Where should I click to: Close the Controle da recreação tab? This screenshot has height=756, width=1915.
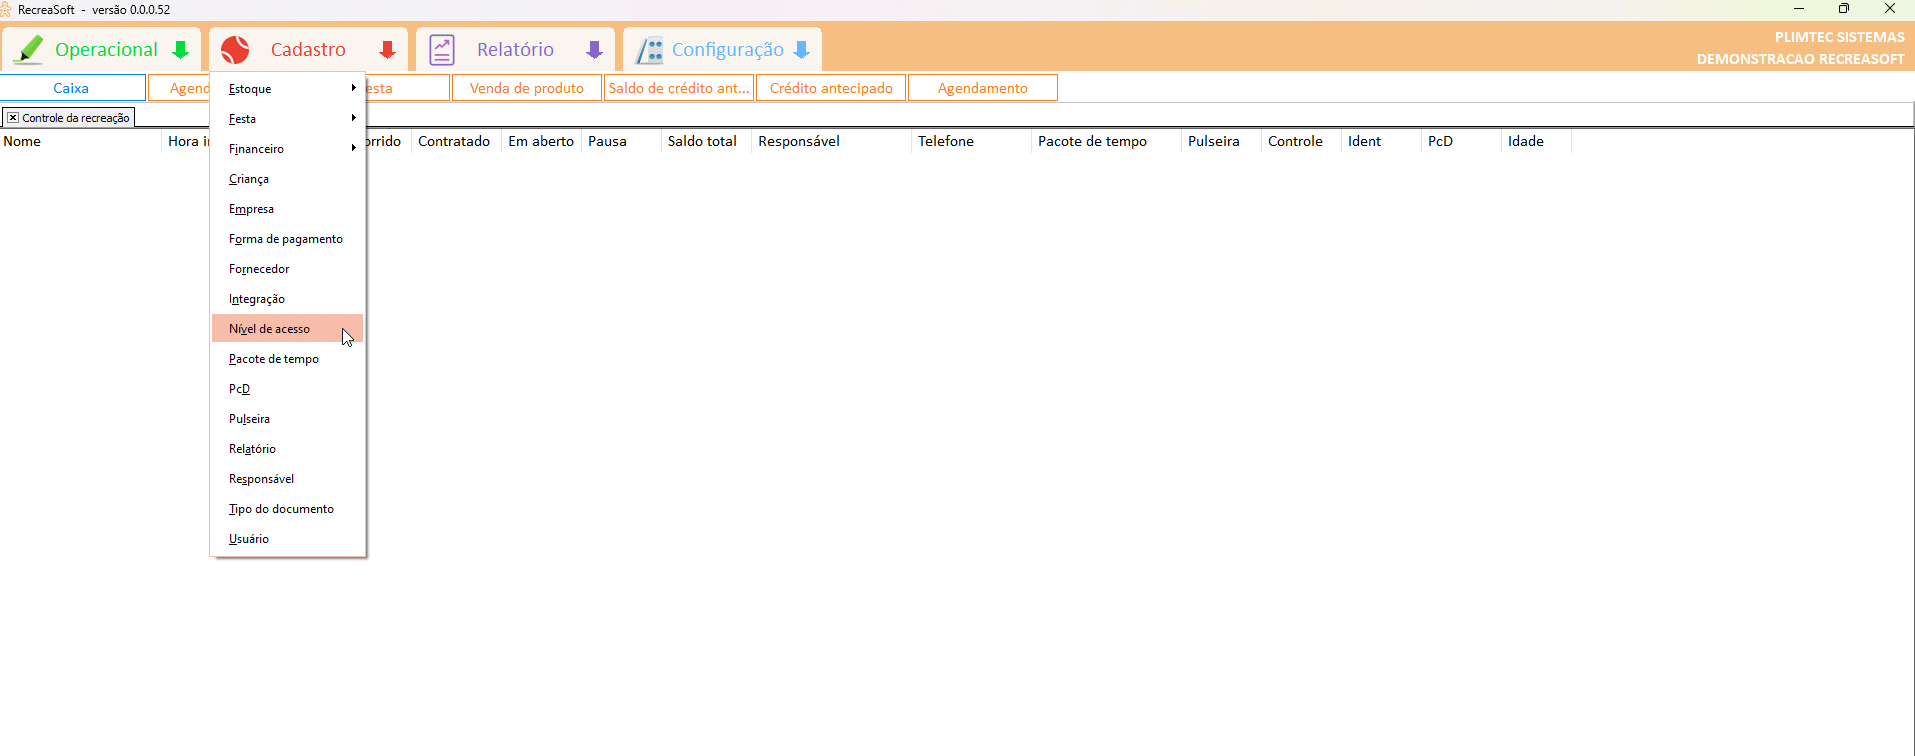13,118
